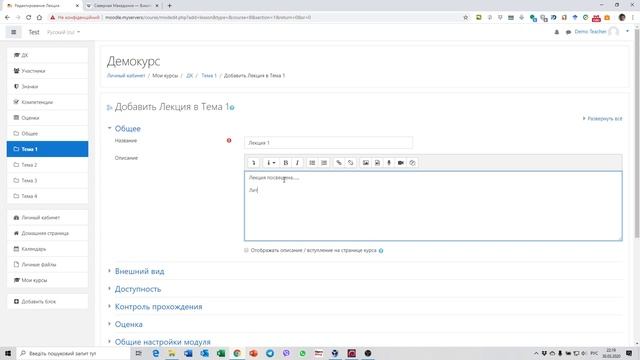Click the browser address bar
The height and width of the screenshot is (360, 640).
click(x=261, y=18)
